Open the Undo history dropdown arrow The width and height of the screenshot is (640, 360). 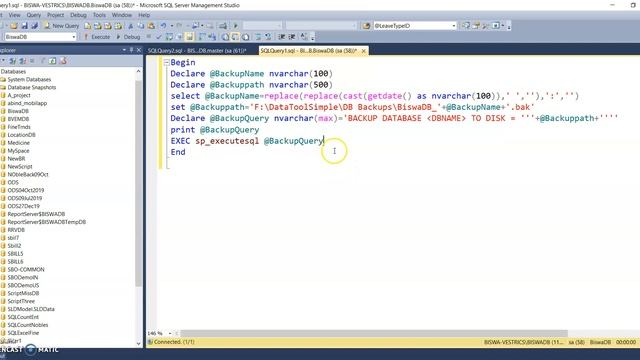172,26
